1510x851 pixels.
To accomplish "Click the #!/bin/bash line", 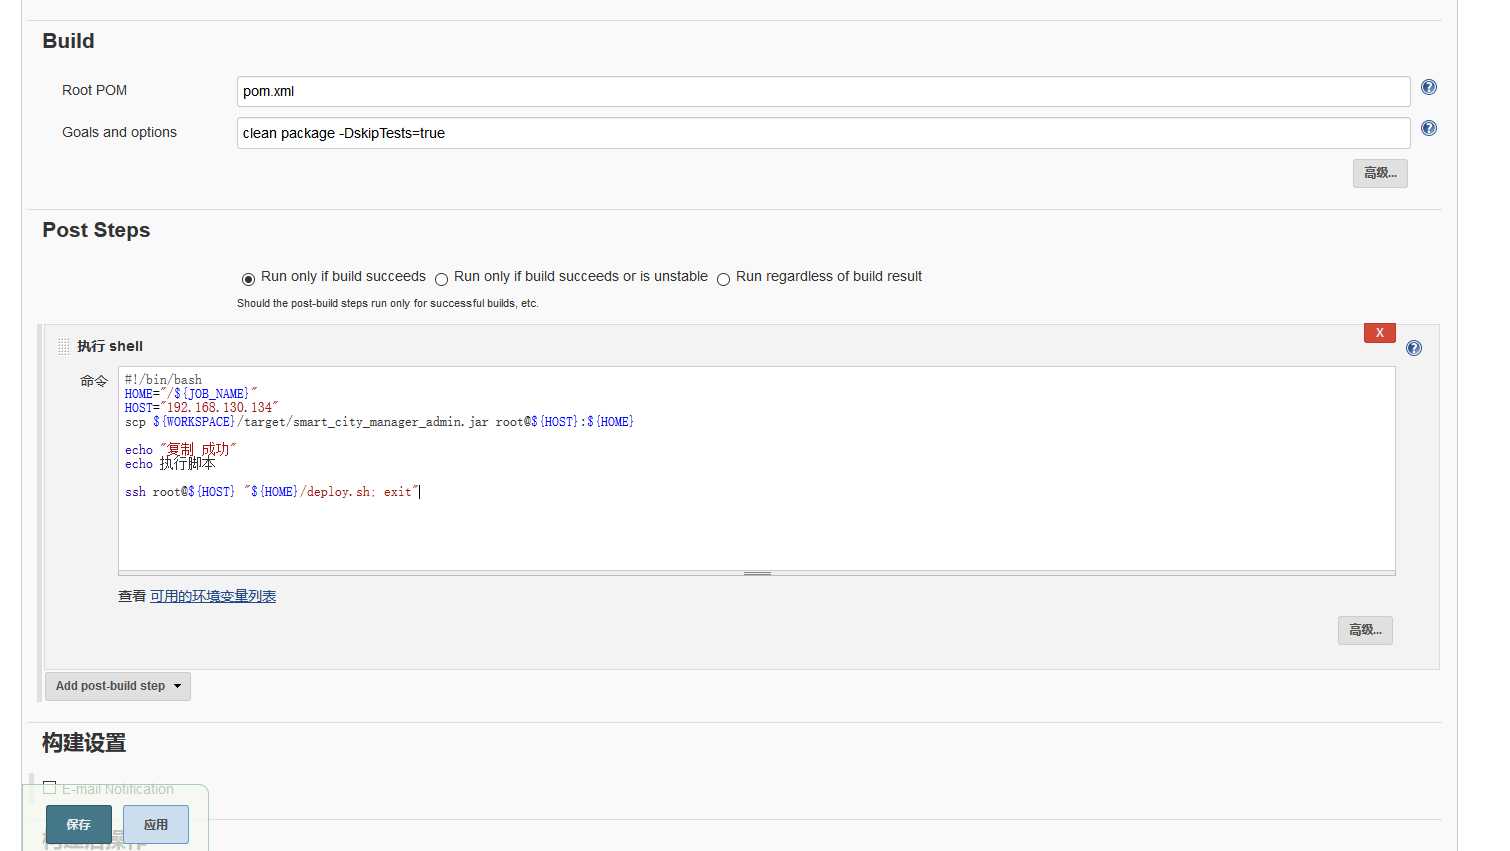I will click(x=163, y=380).
